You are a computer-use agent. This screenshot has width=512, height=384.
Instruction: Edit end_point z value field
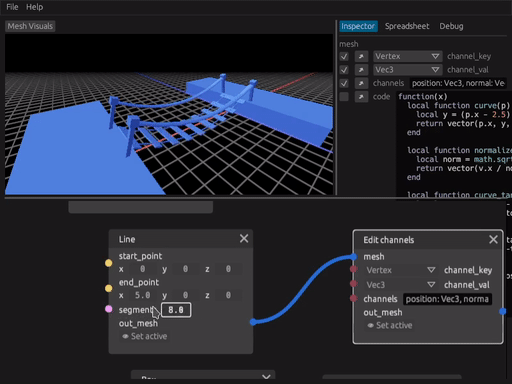pos(228,295)
